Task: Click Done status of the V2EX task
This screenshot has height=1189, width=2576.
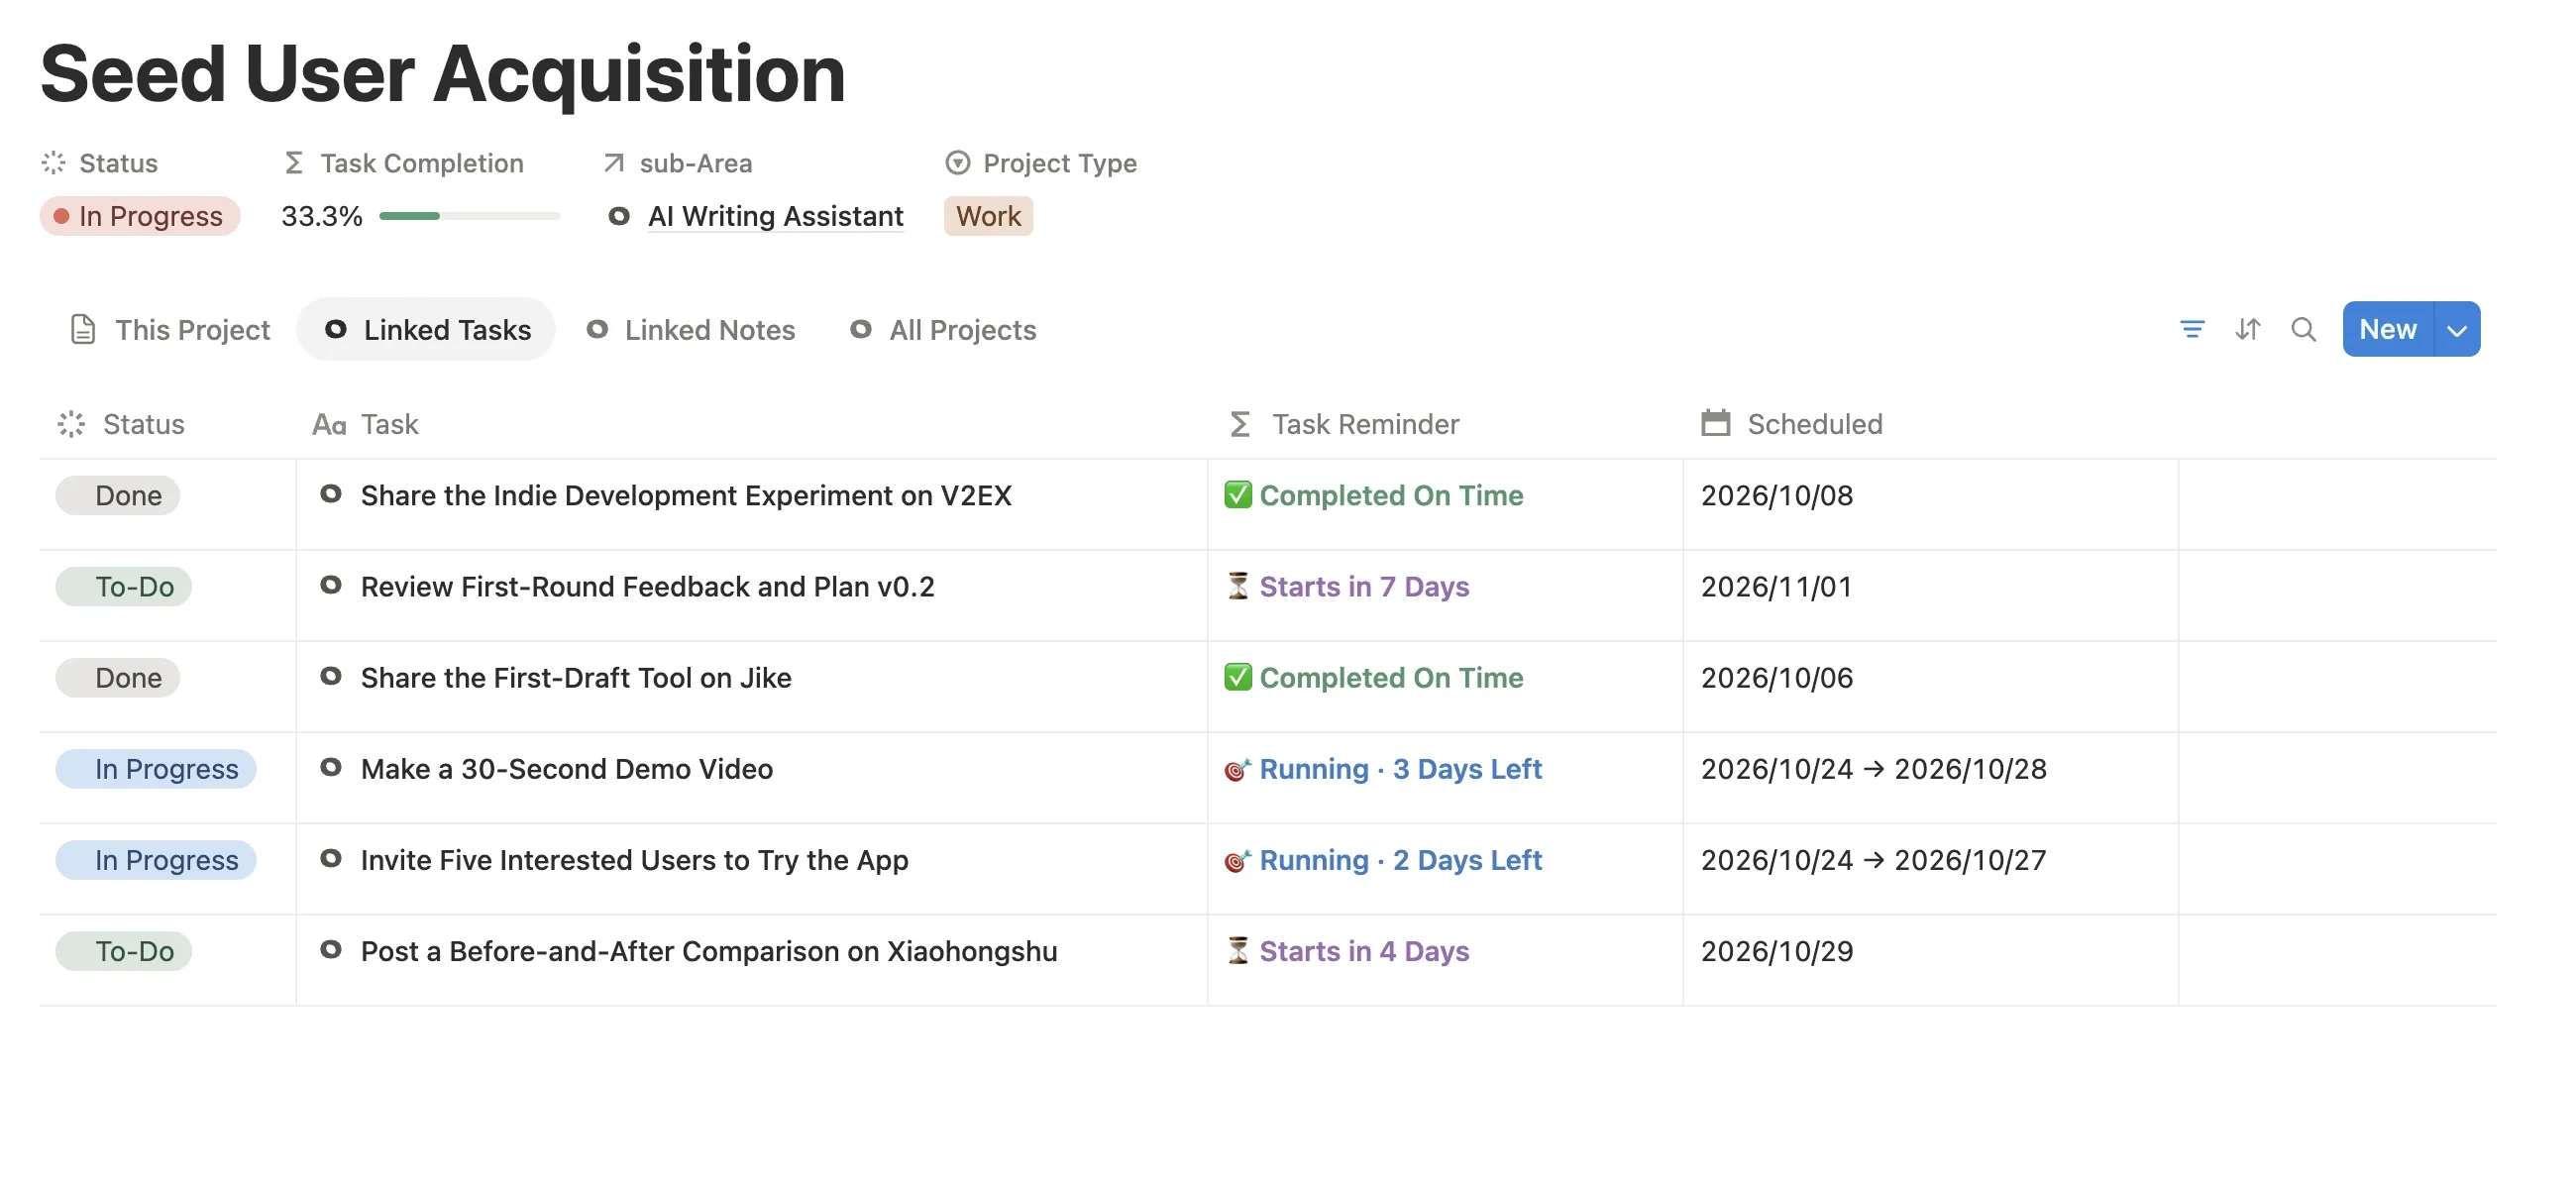Action: coord(118,495)
